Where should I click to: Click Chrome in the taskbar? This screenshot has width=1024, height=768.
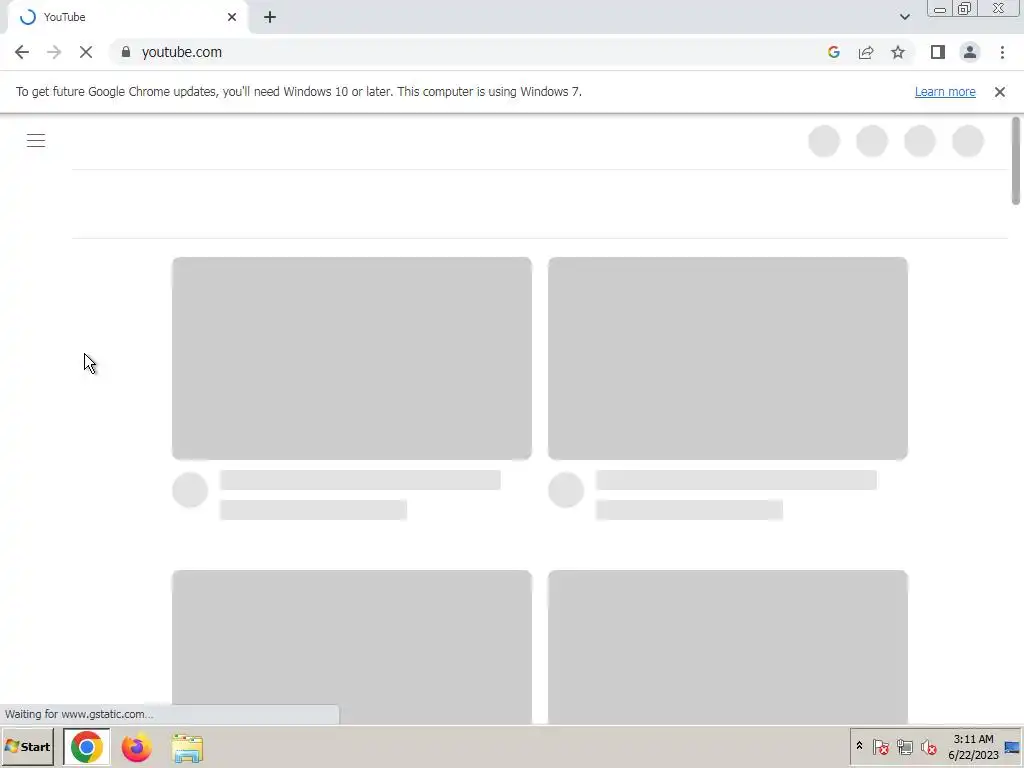[86, 747]
